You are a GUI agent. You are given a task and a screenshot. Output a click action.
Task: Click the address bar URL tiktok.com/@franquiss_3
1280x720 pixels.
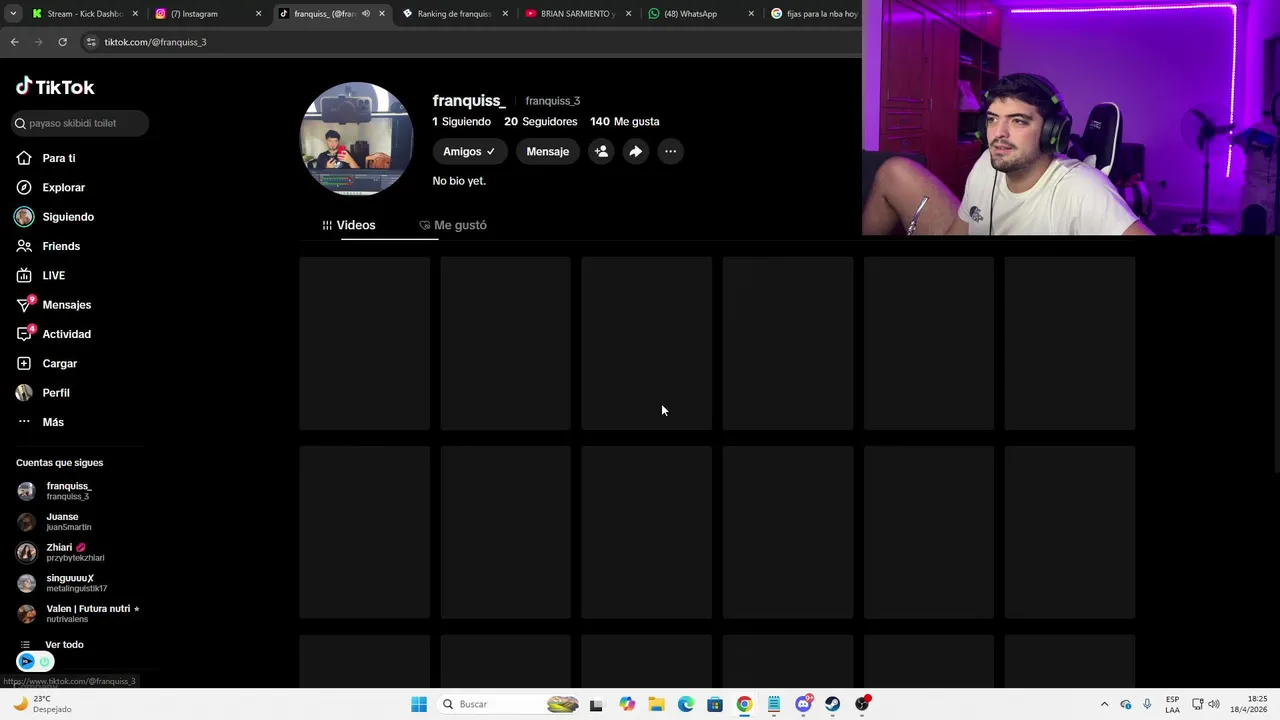[x=155, y=42]
